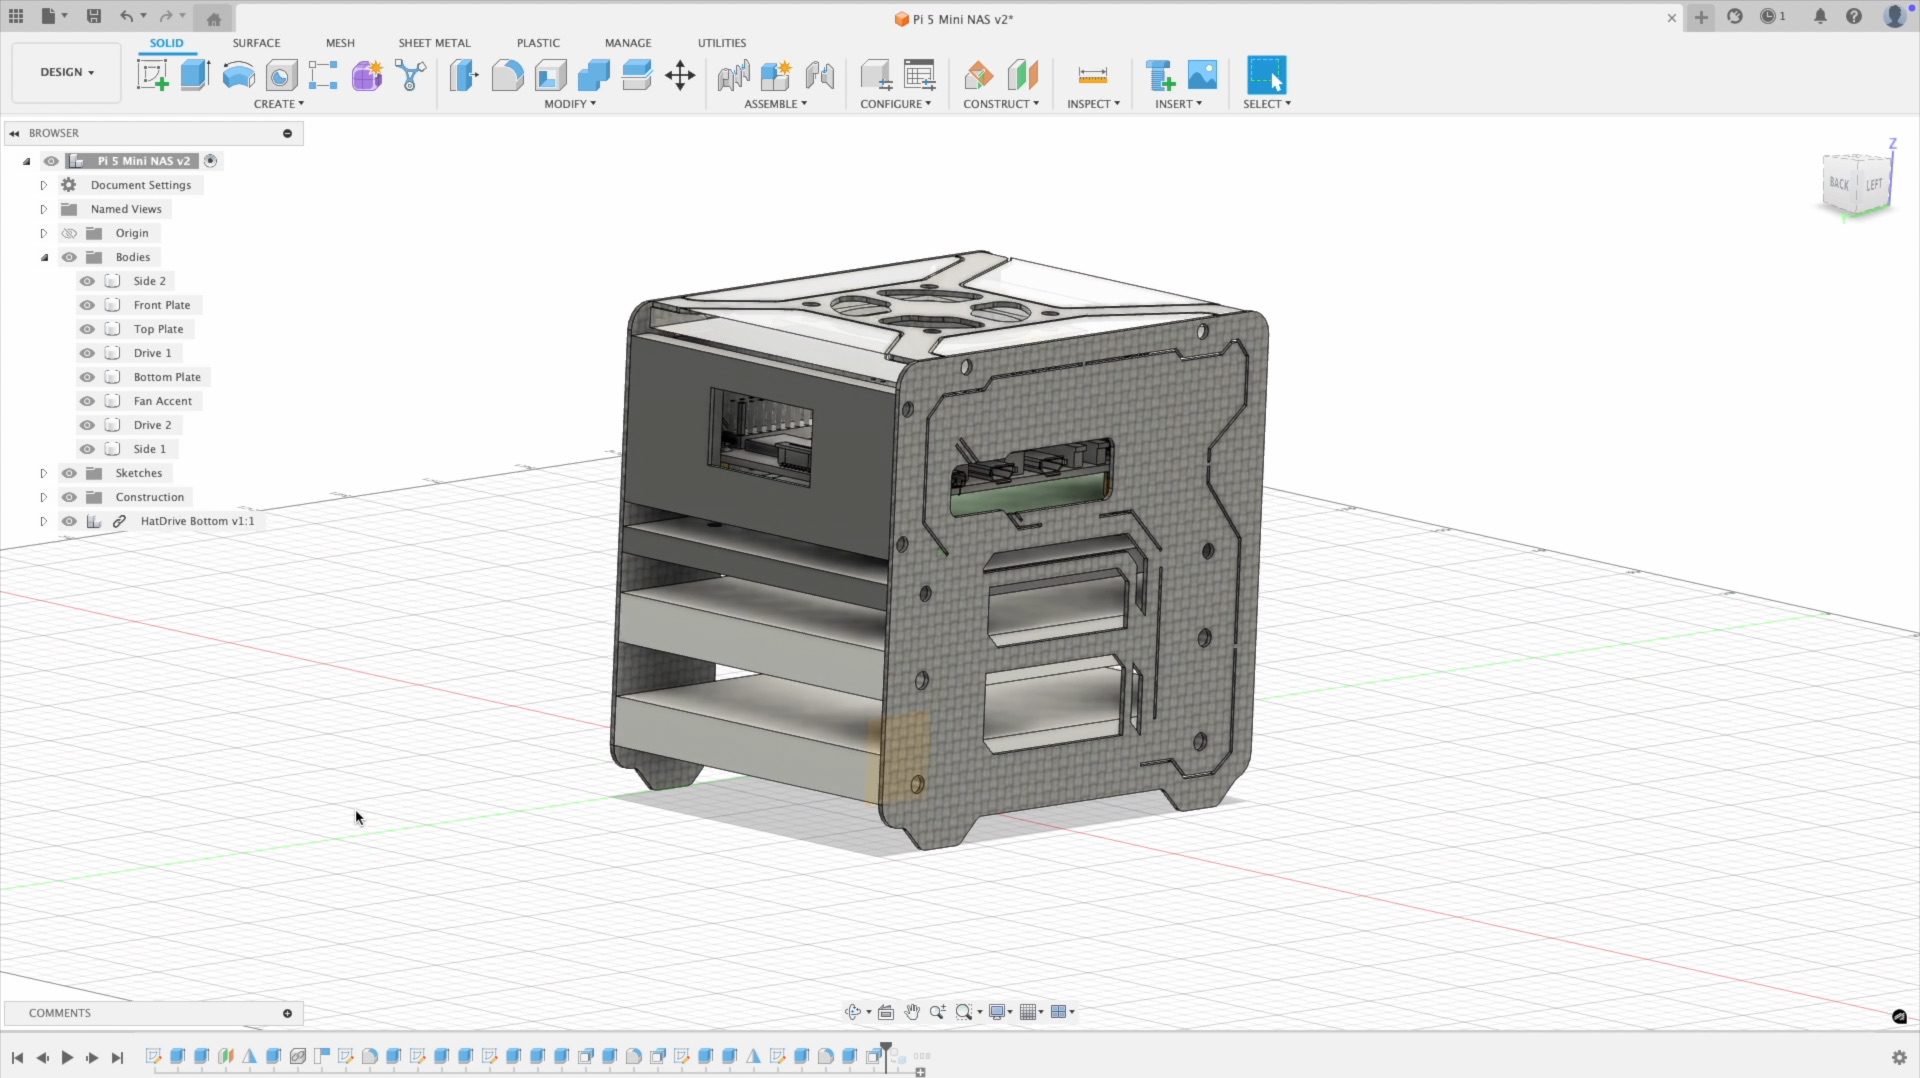Hide the Front Plate body

[87, 305]
